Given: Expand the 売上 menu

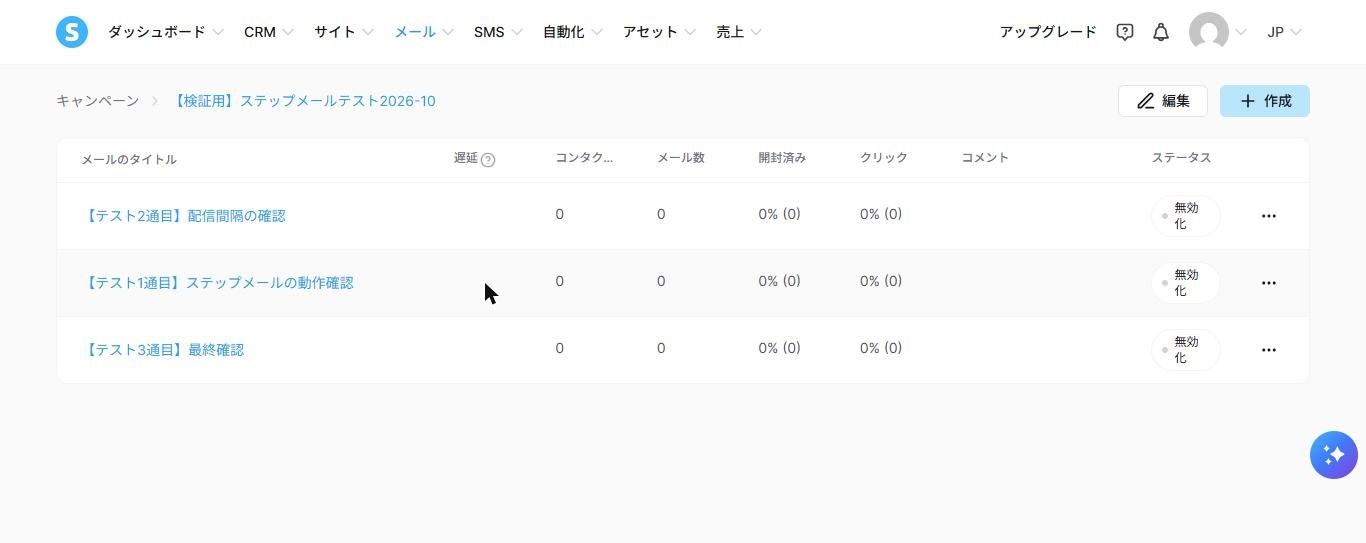Looking at the screenshot, I should click(738, 32).
